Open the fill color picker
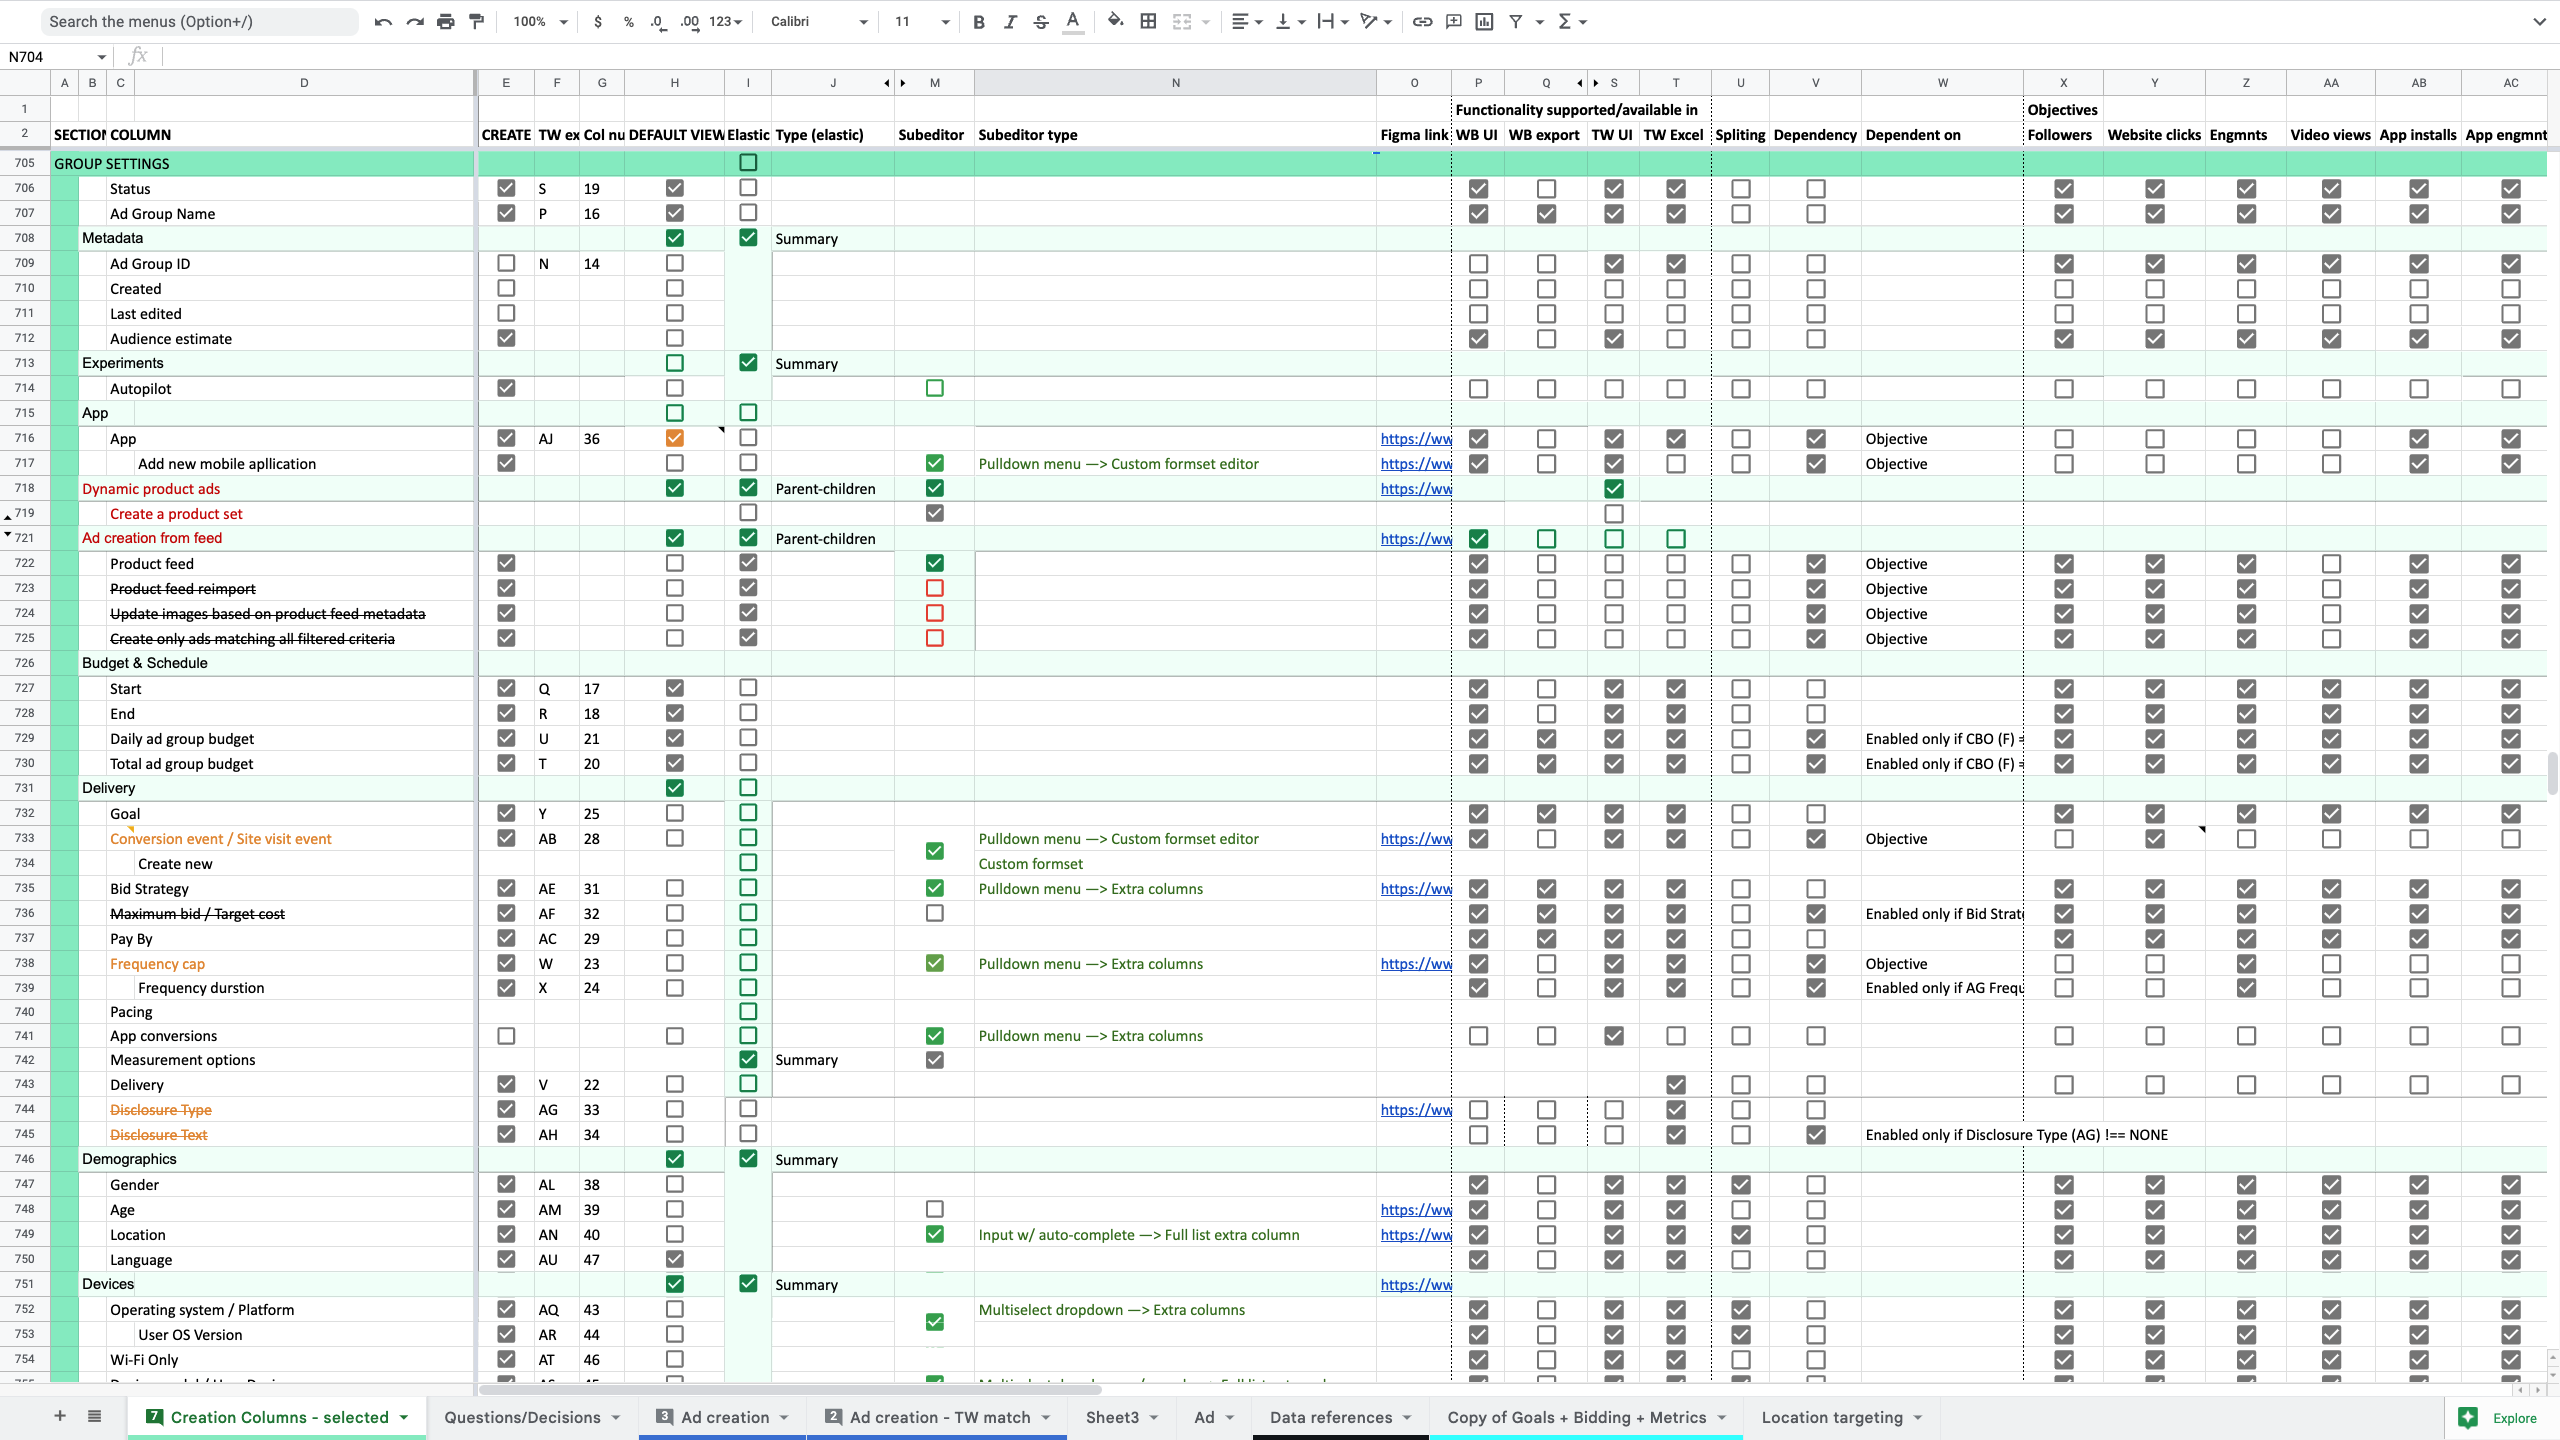This screenshot has height=1440, width=2560. (x=1115, y=21)
